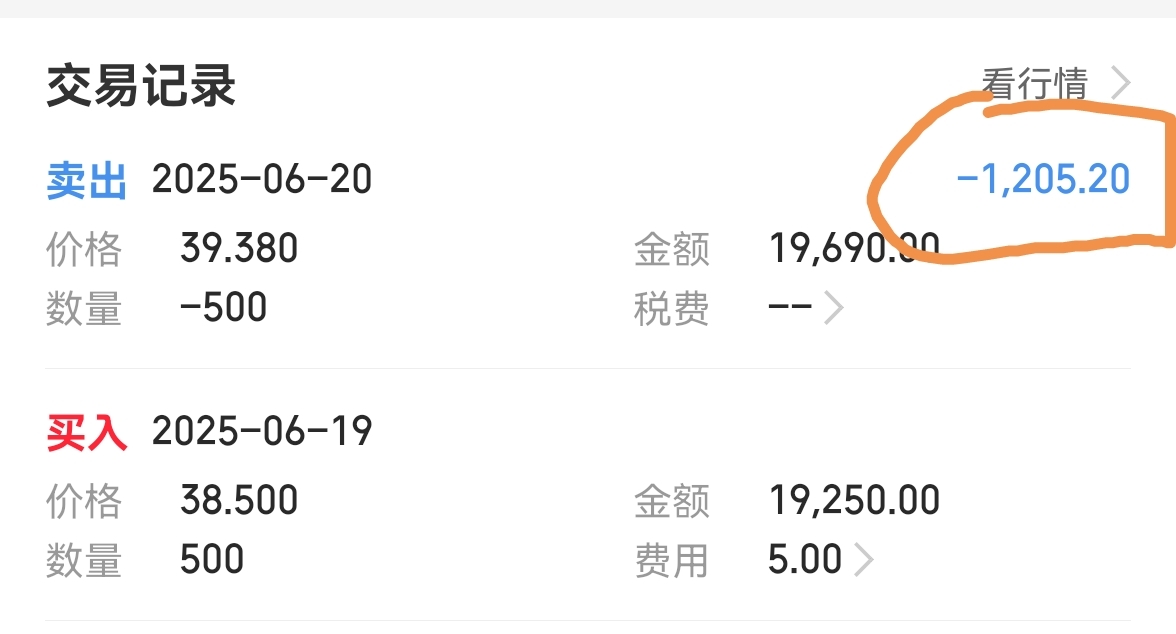The width and height of the screenshot is (1176, 634).
Task: Tap the sell amount 19,690.00
Action: 854,248
